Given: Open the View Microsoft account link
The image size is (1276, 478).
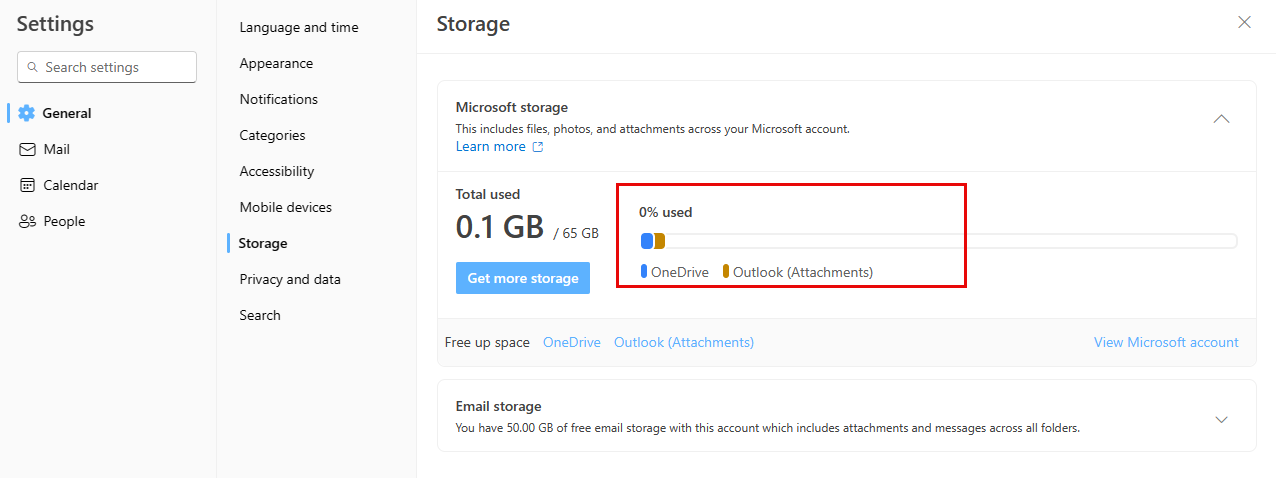Looking at the screenshot, I should pyautogui.click(x=1166, y=342).
